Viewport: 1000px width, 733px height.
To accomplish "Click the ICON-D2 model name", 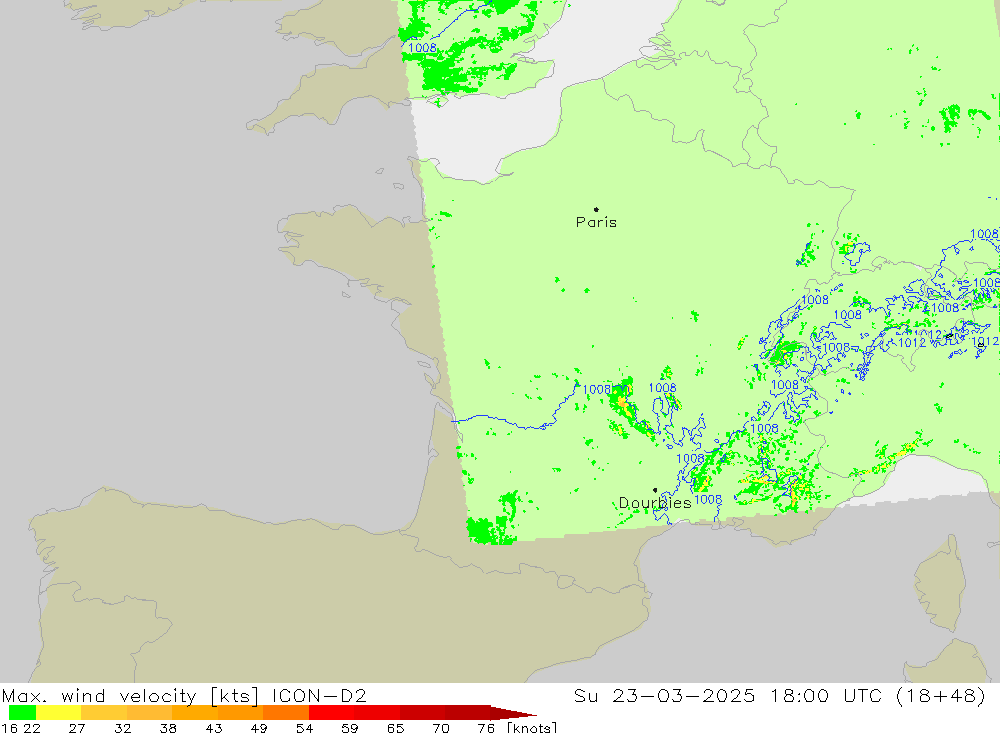I will click(319, 695).
